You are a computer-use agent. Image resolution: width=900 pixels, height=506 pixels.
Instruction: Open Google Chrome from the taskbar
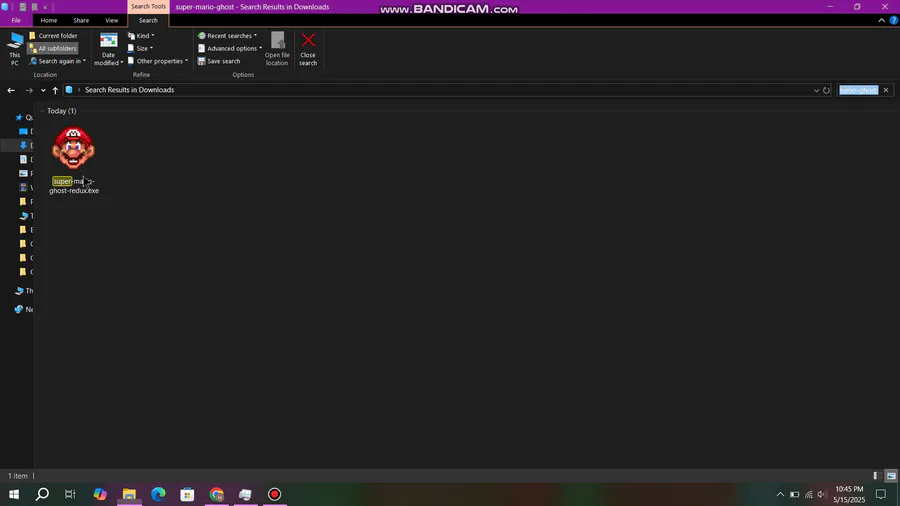pyautogui.click(x=216, y=494)
